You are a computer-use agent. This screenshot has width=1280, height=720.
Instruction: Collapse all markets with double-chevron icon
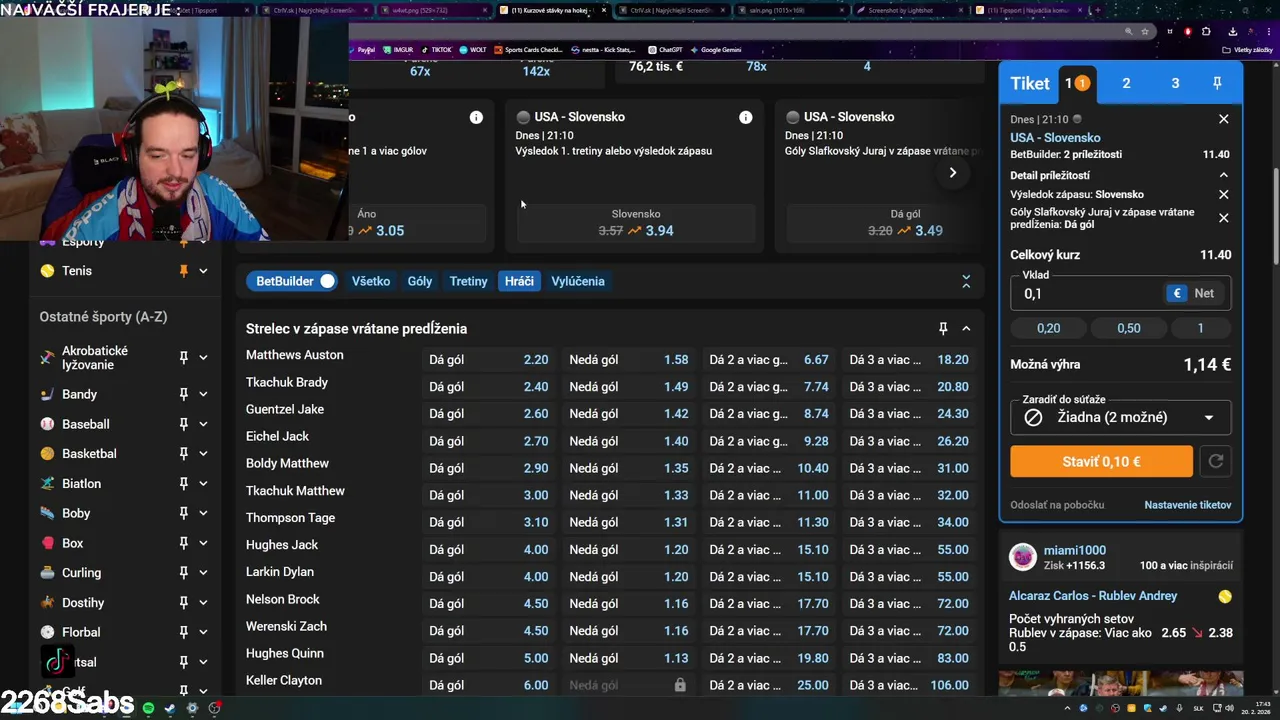tap(966, 282)
